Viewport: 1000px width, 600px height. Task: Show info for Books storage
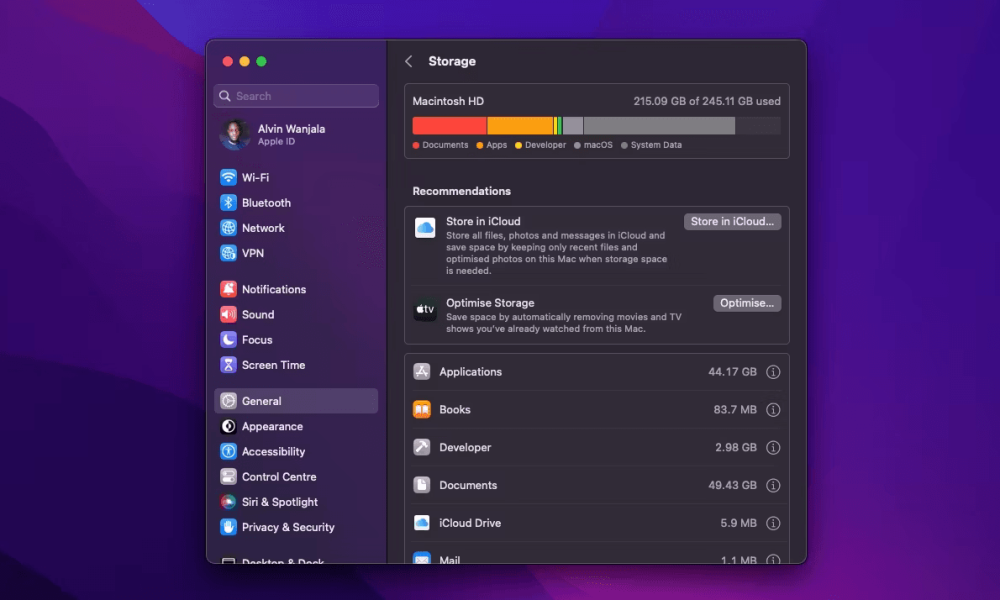click(x=773, y=409)
